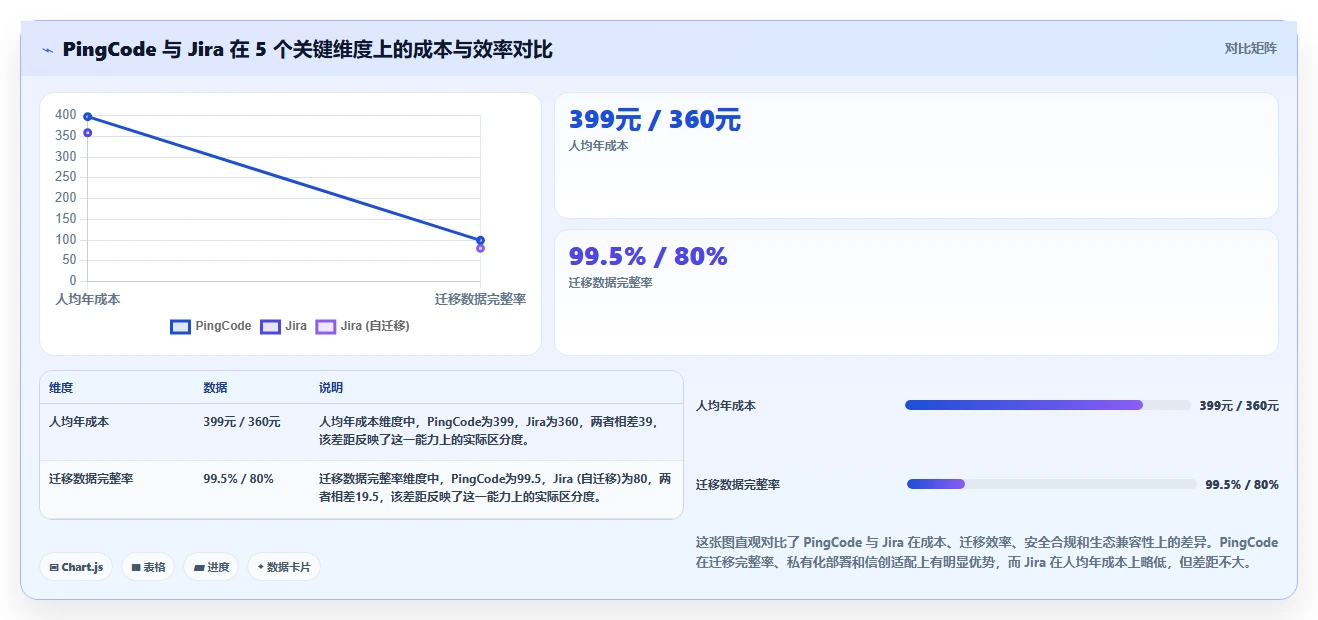Click the 维度 column header

61,388
